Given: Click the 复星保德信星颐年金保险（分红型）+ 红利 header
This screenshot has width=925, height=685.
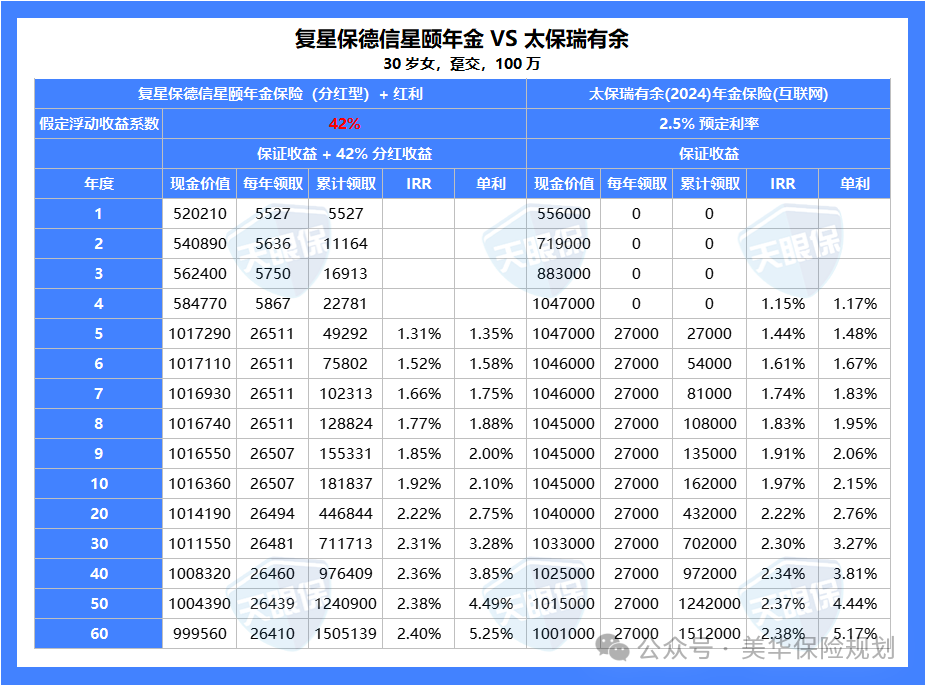Looking at the screenshot, I should click(x=280, y=95).
